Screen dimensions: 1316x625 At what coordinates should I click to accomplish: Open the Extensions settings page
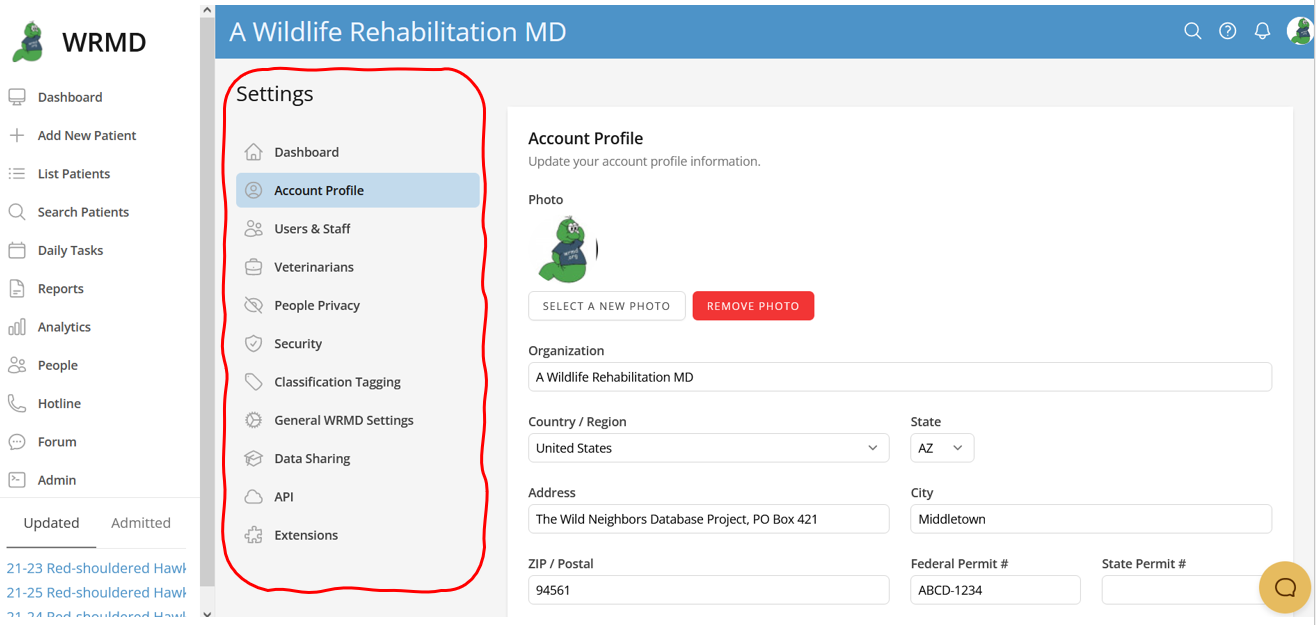[358, 535]
